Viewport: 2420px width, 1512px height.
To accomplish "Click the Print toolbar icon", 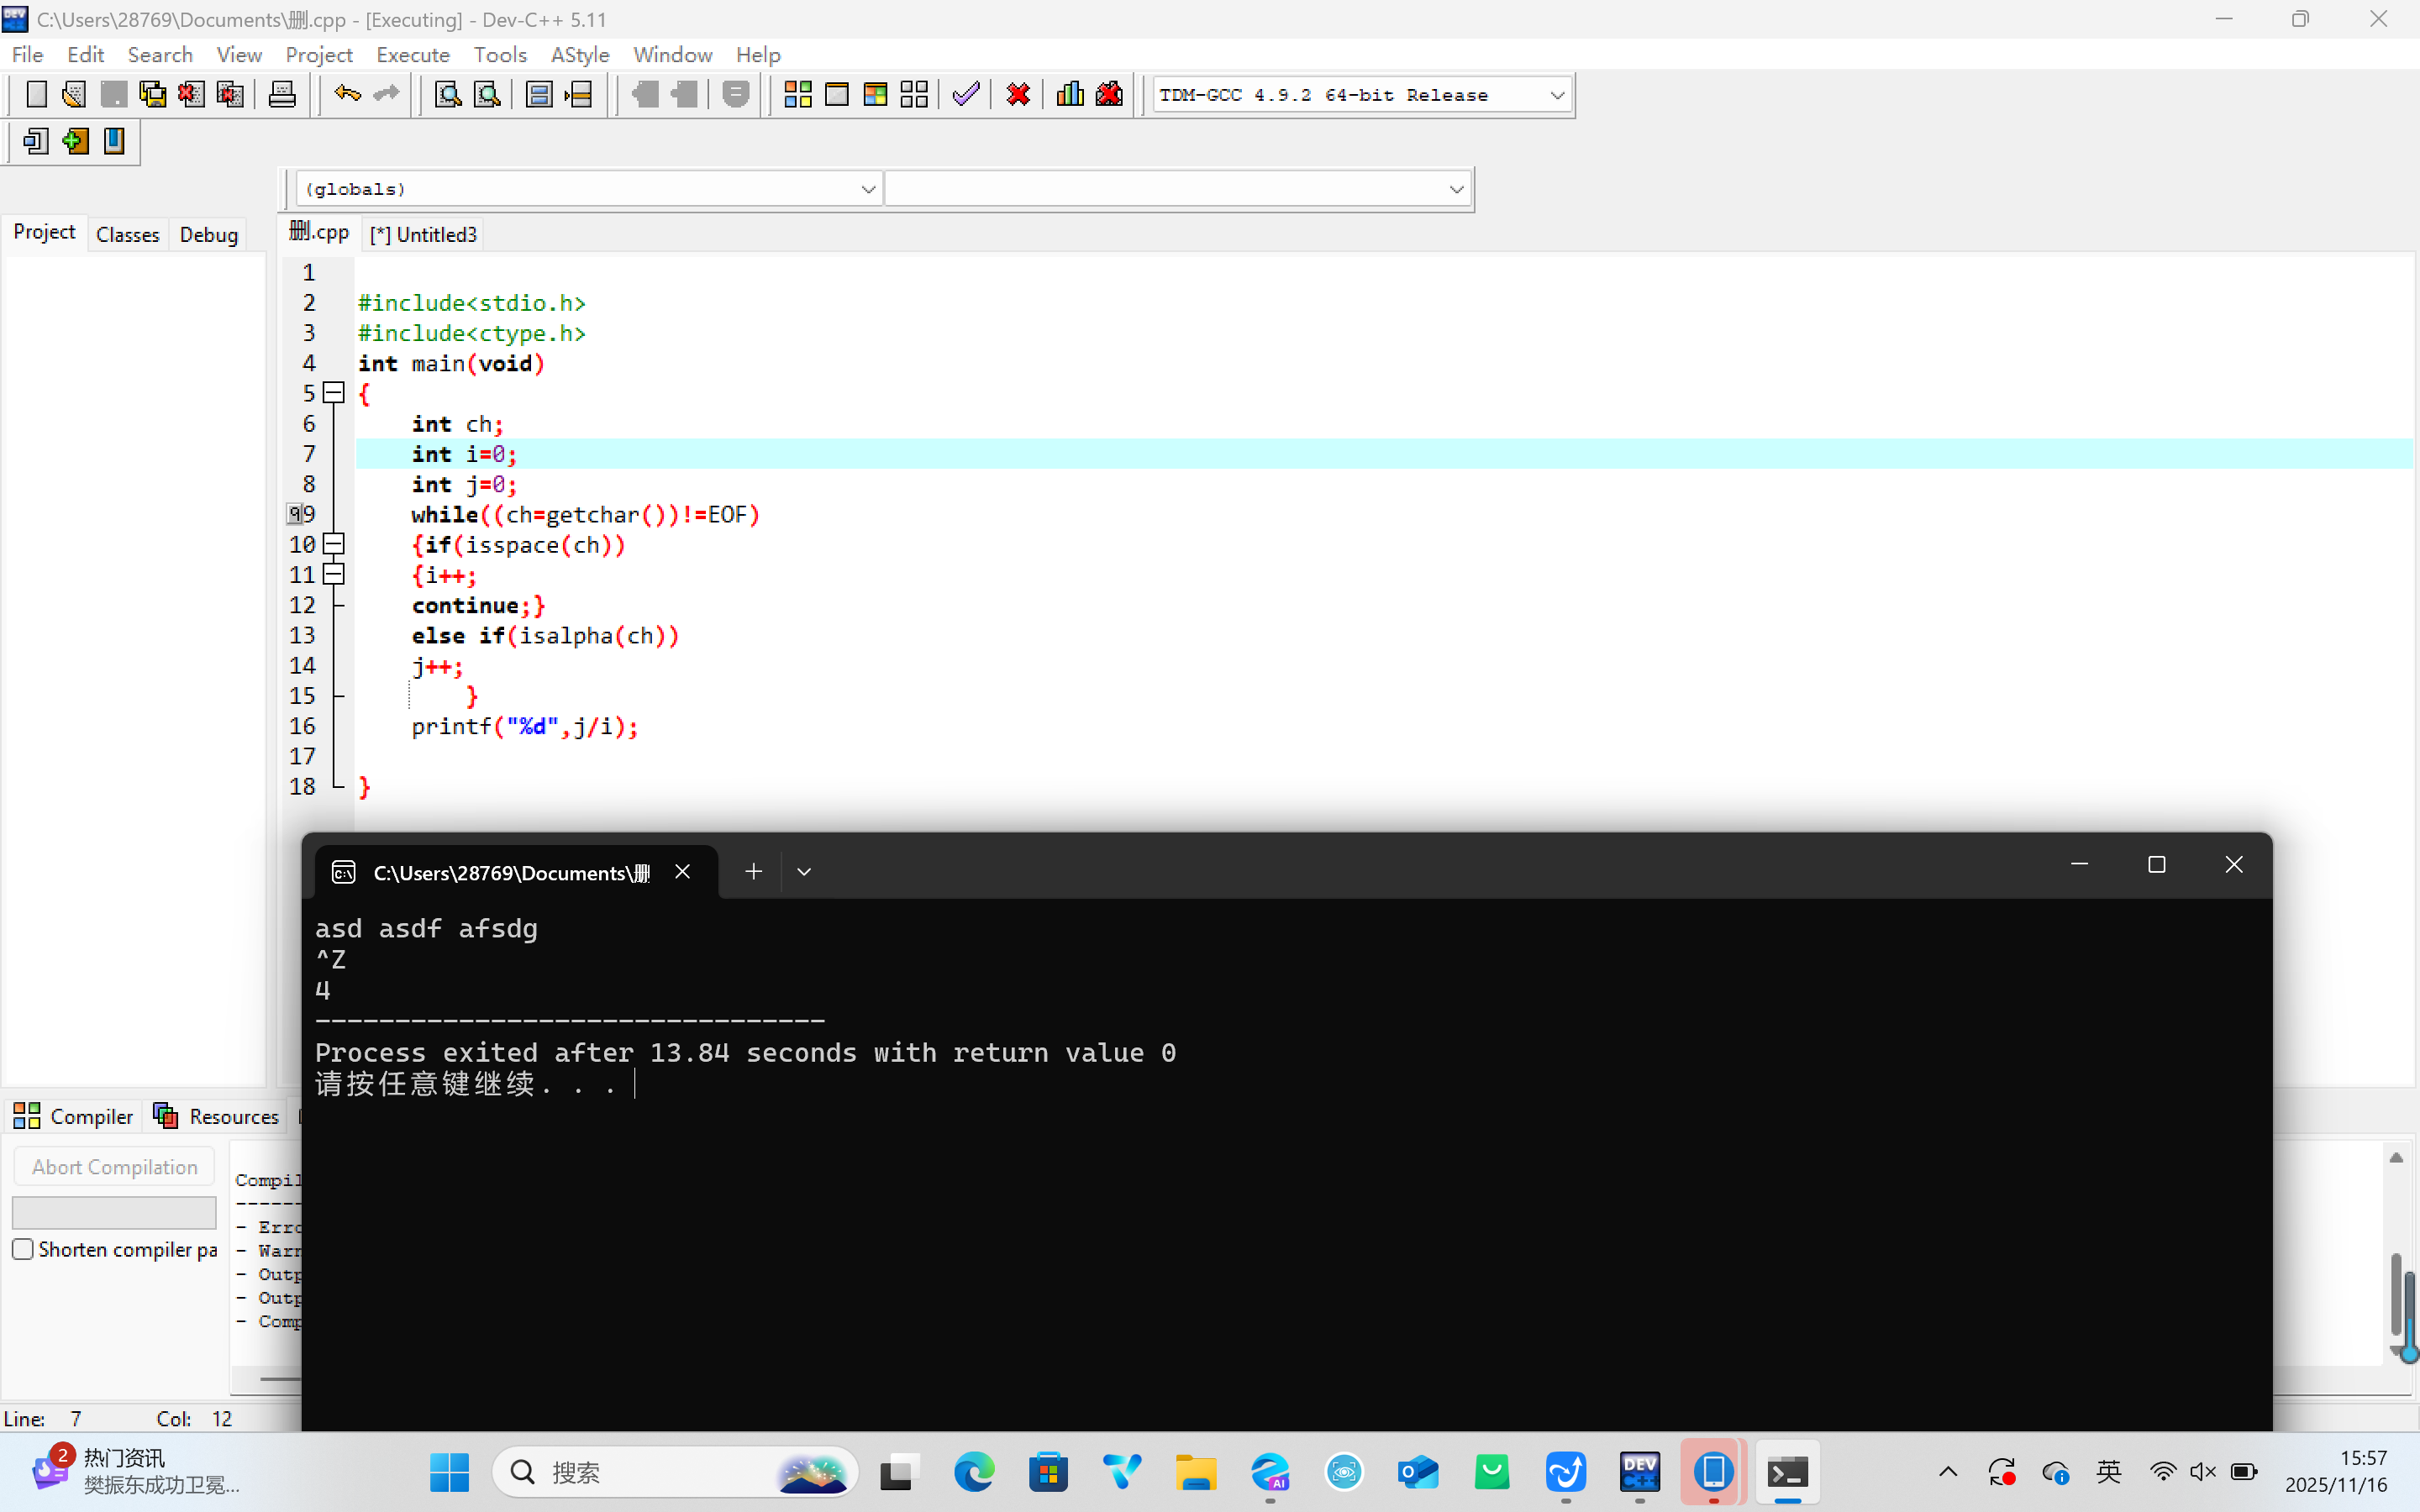I will coord(282,95).
